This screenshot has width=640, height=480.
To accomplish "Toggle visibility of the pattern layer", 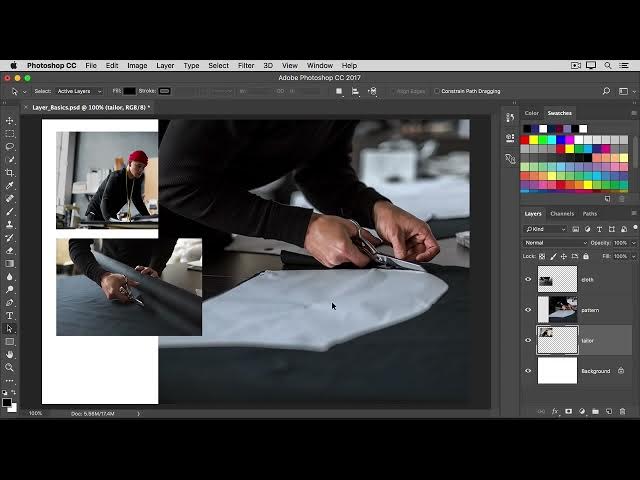I will pos(528,310).
